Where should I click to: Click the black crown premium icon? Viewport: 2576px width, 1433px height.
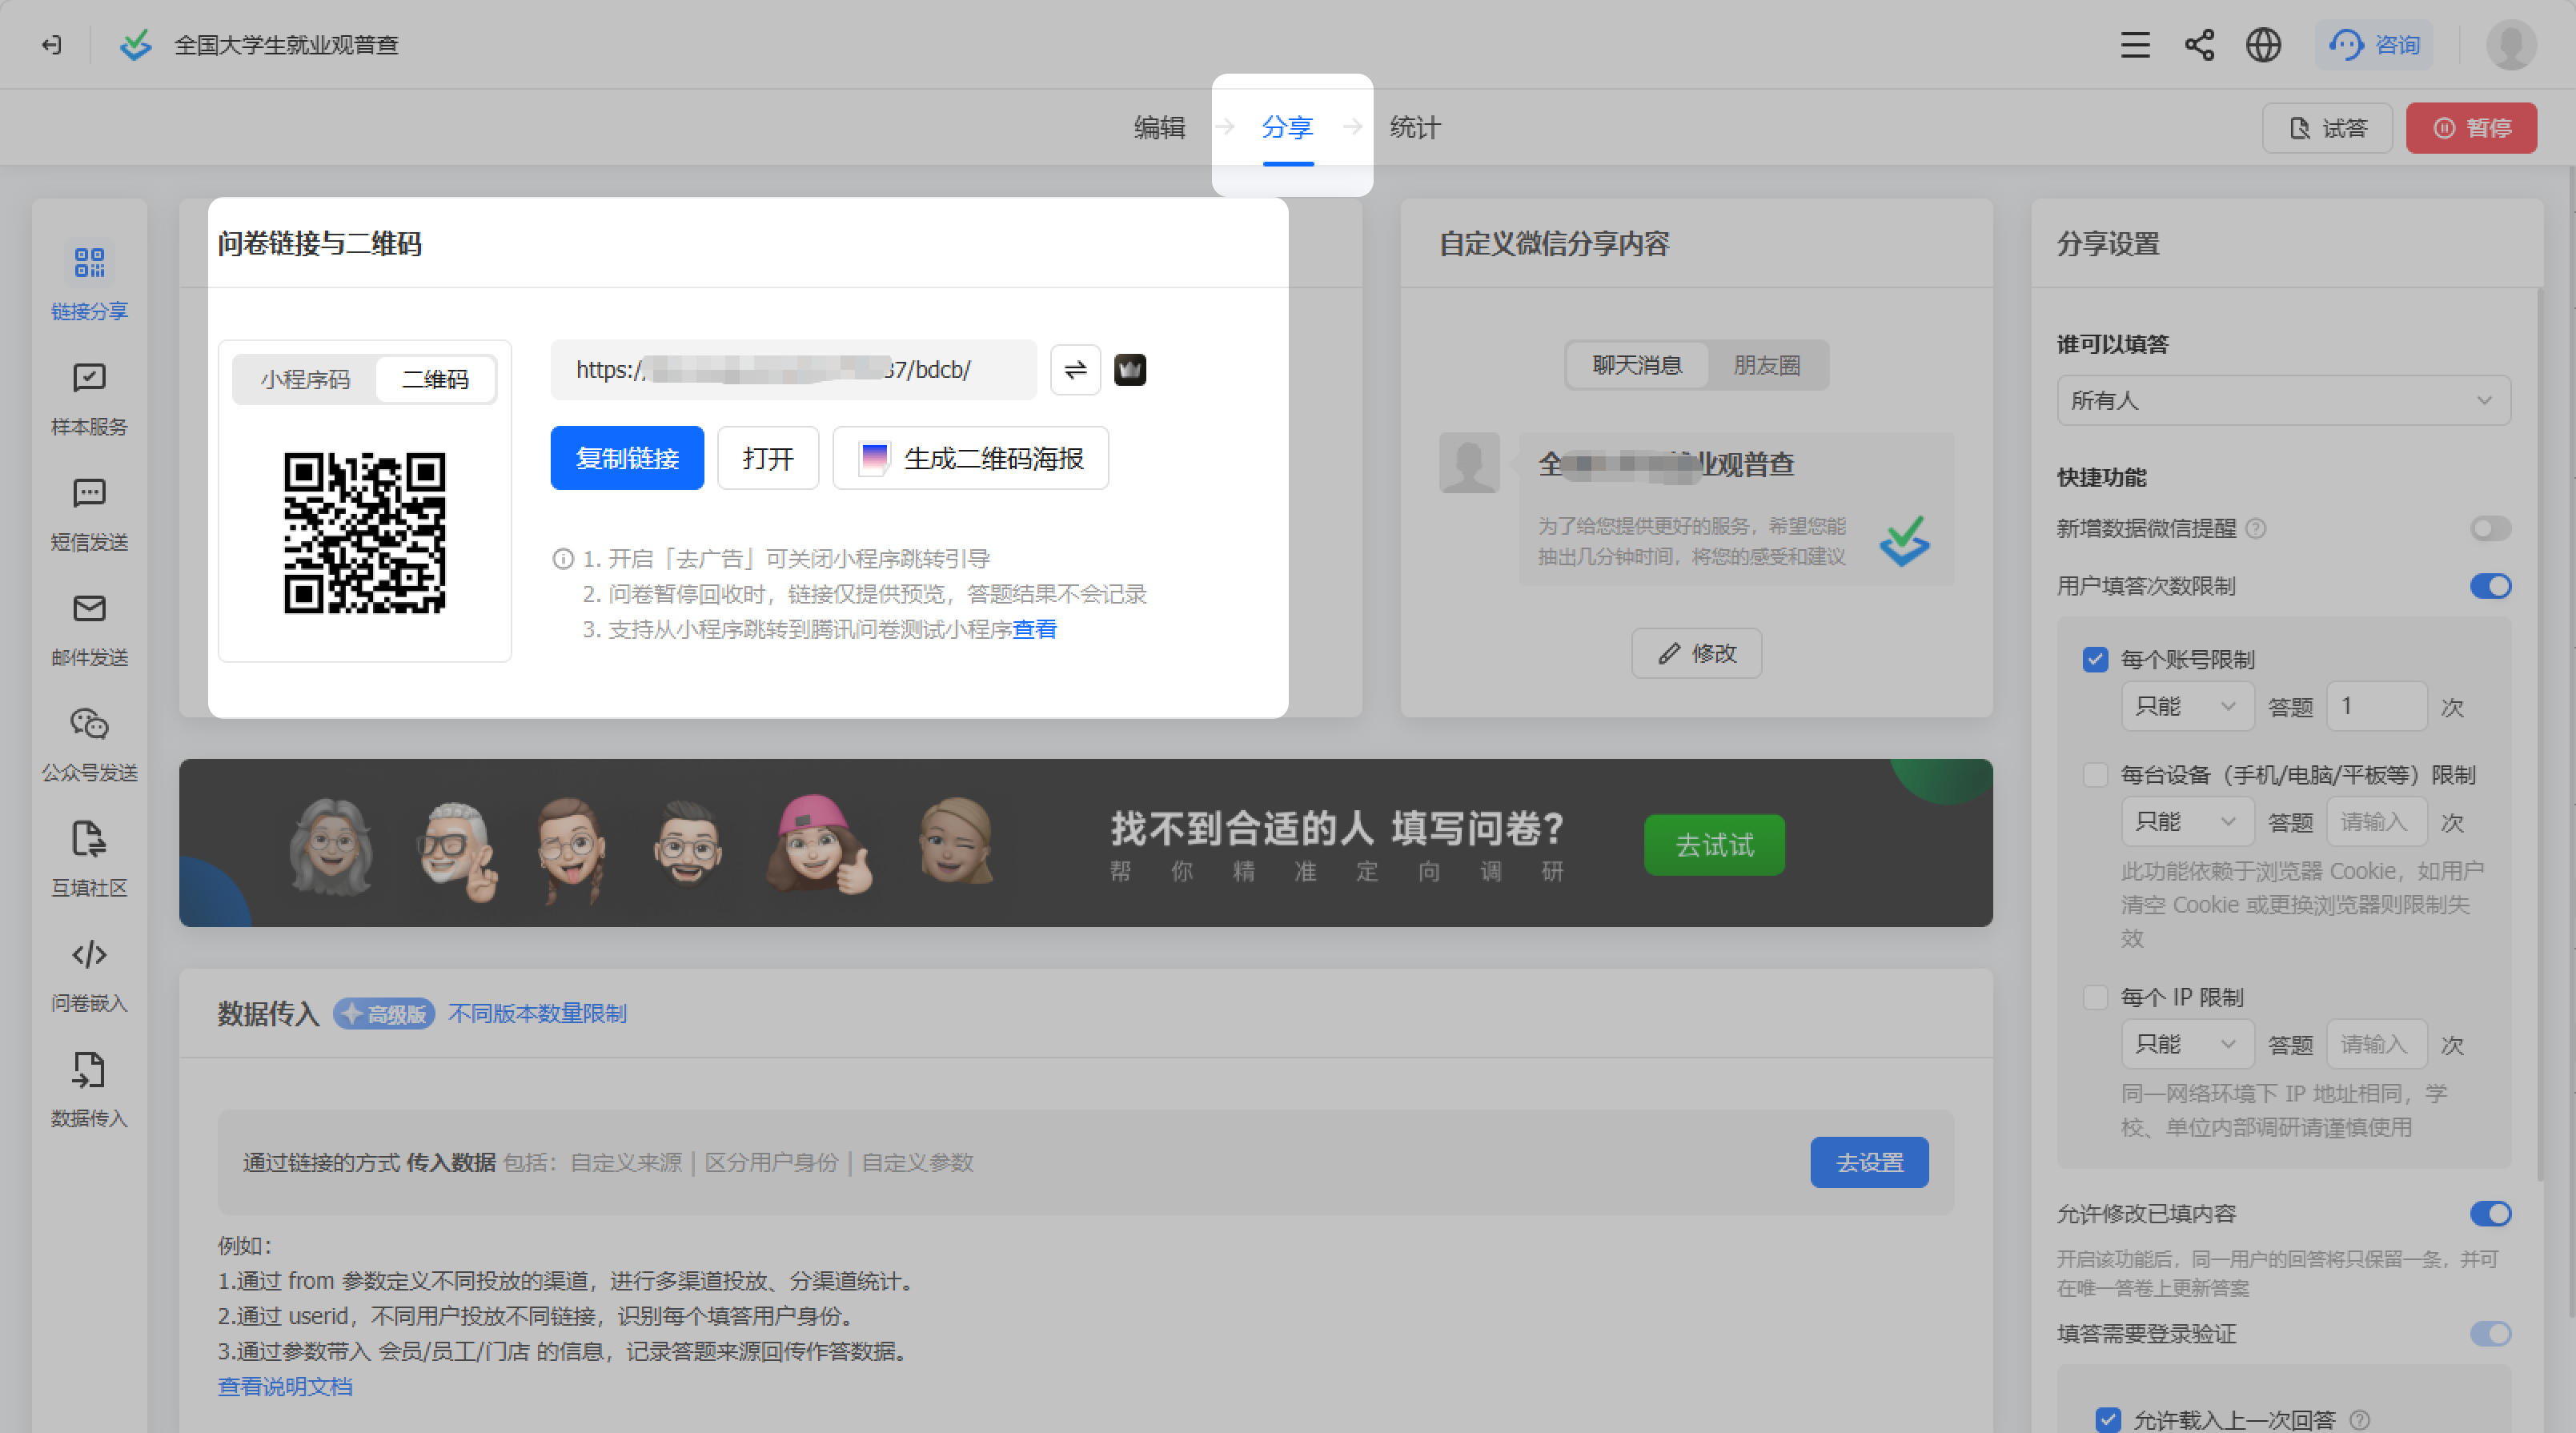1130,370
